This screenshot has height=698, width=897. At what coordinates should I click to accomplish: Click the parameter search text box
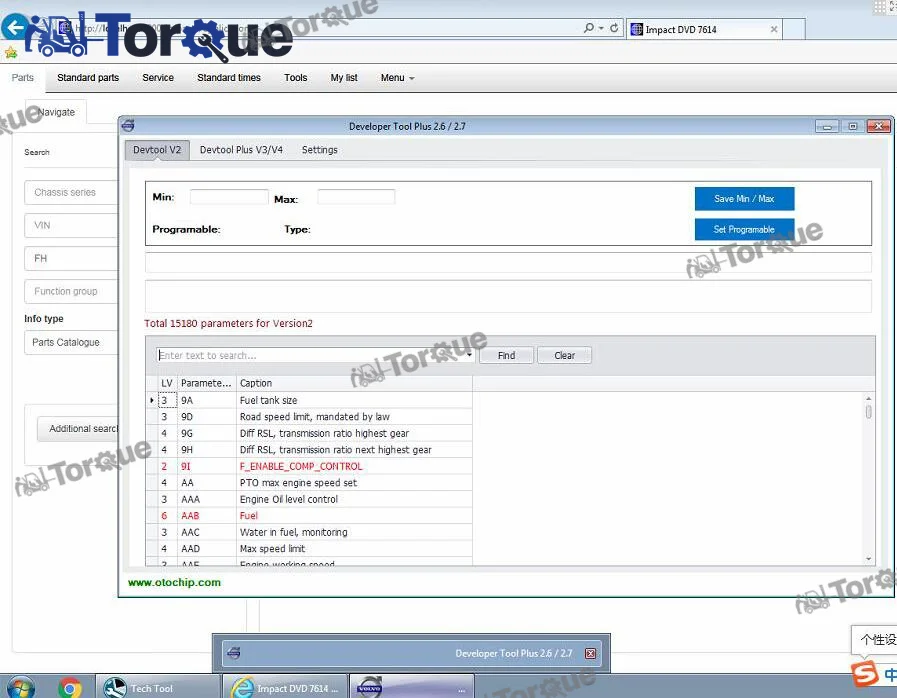(311, 355)
